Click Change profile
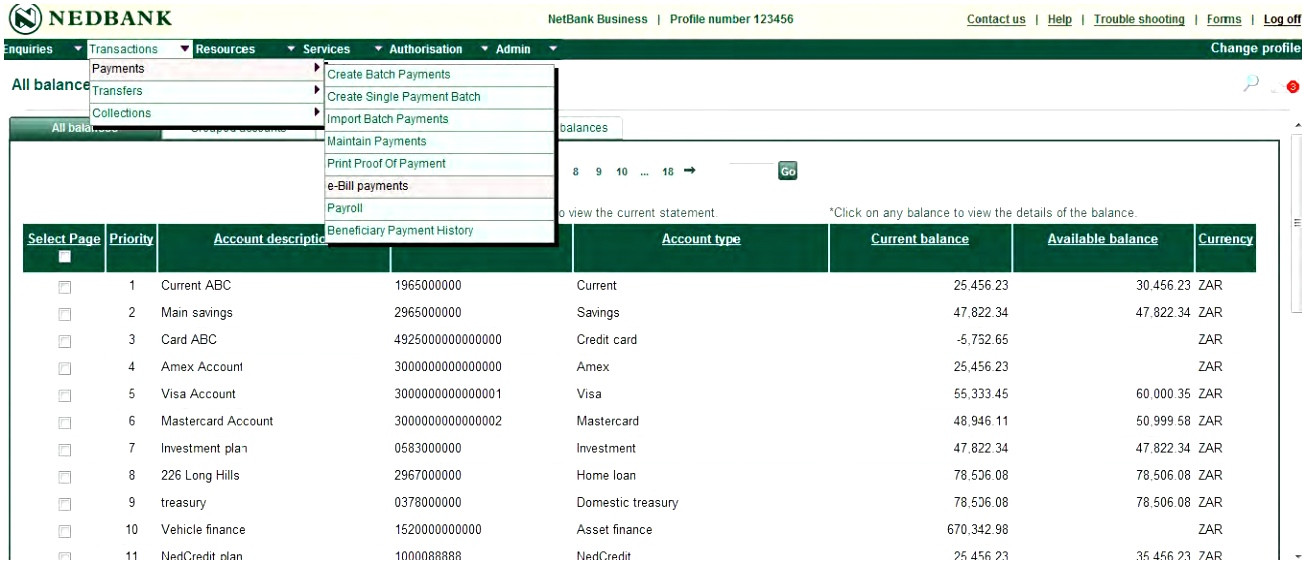This screenshot has height=564, width=1306. pyautogui.click(x=1255, y=49)
